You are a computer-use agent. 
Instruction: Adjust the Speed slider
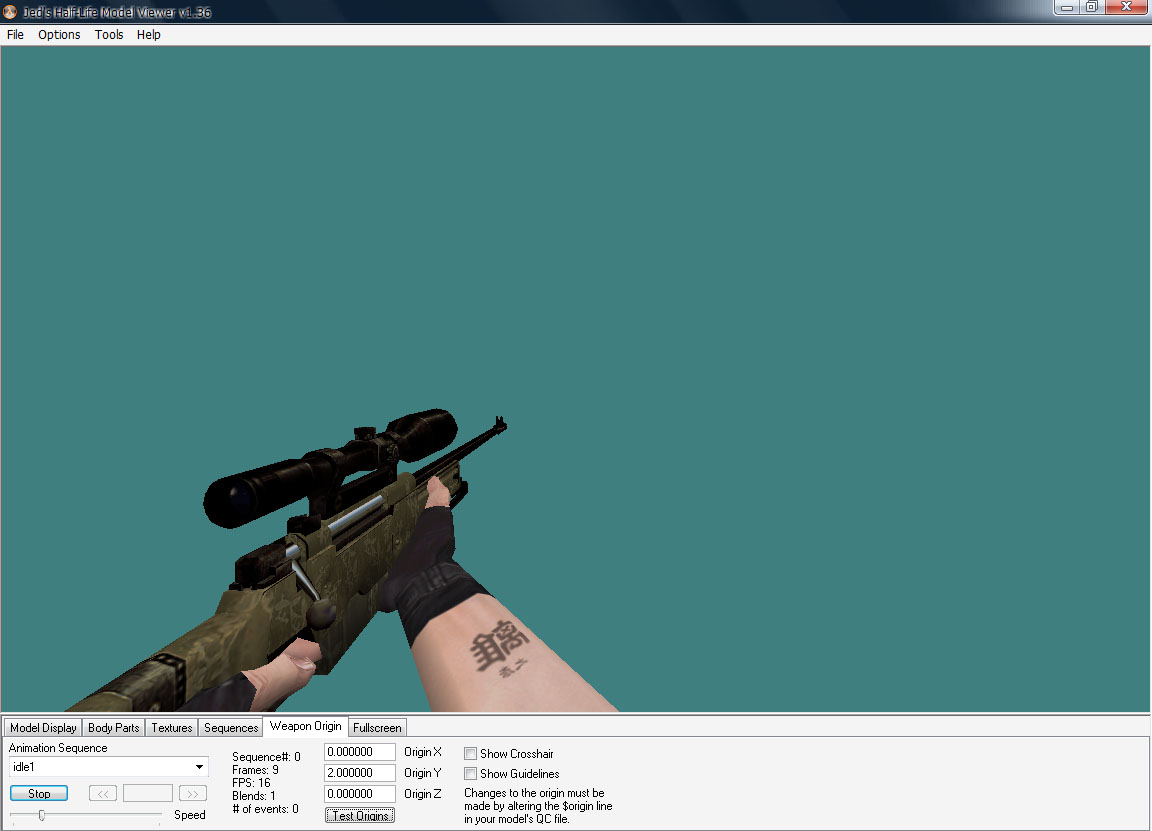tap(42, 815)
